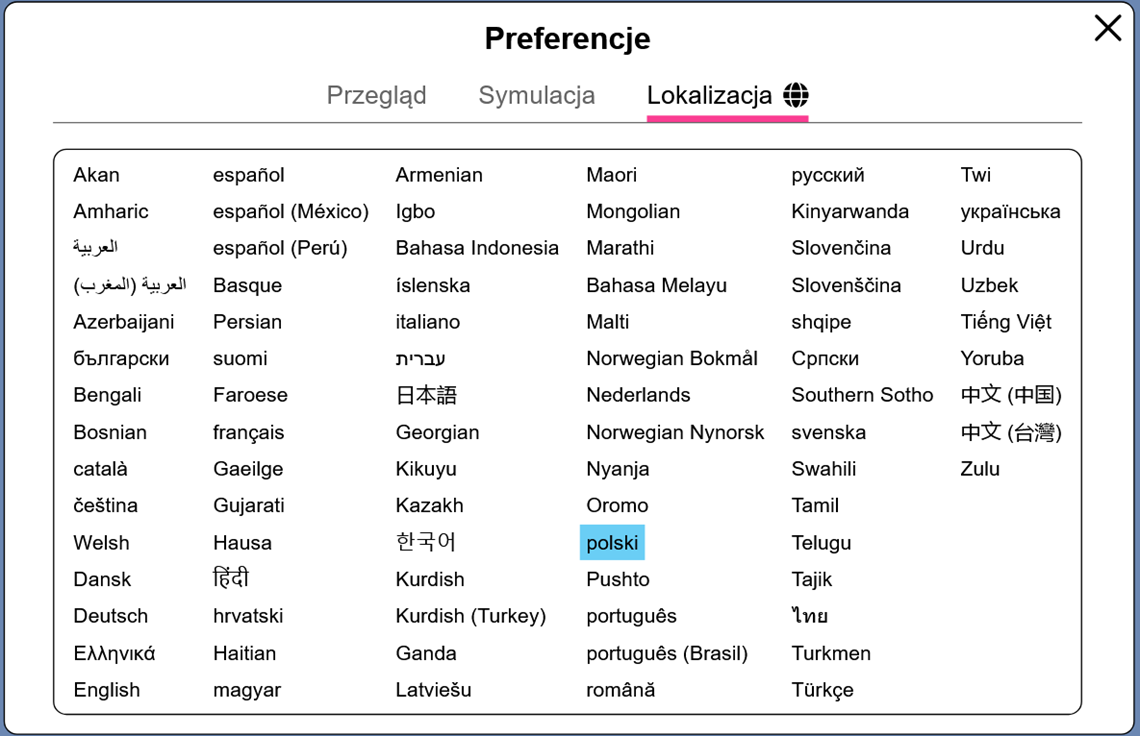
Task: Pick Bahasa Indonesia language option
Action: pos(477,248)
